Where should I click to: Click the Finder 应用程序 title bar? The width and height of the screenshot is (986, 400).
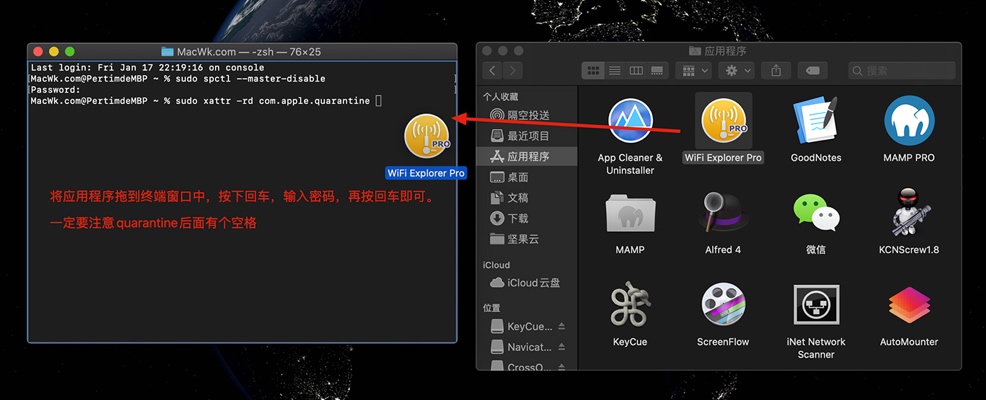[x=717, y=50]
